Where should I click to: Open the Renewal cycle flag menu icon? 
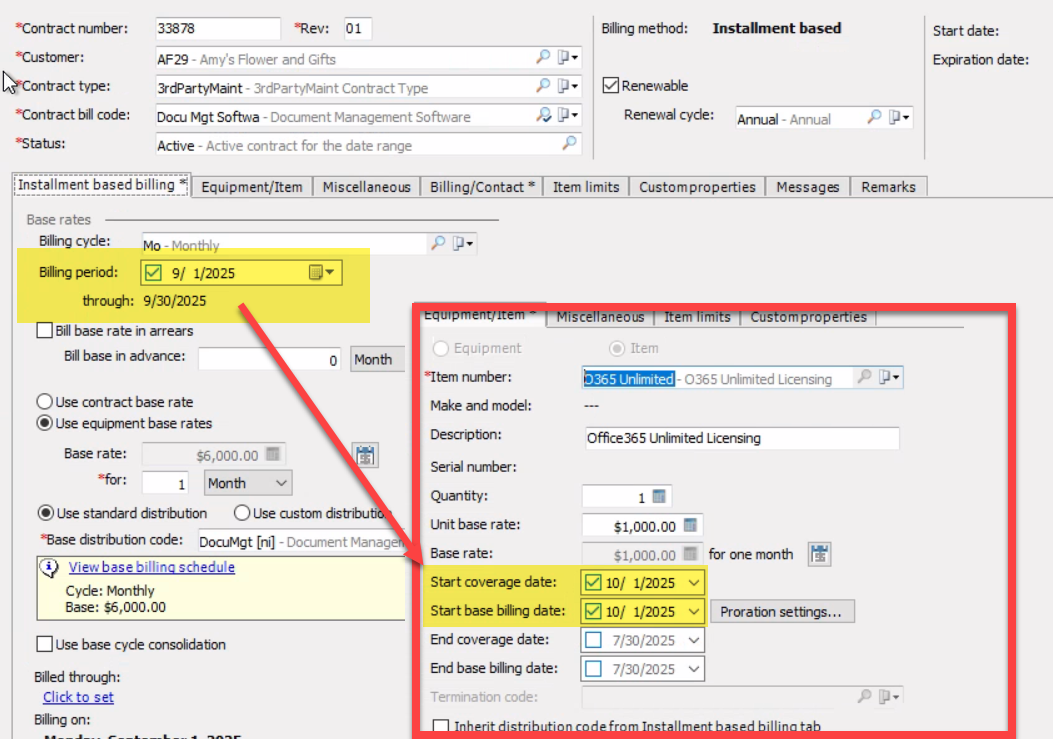pyautogui.click(x=899, y=118)
